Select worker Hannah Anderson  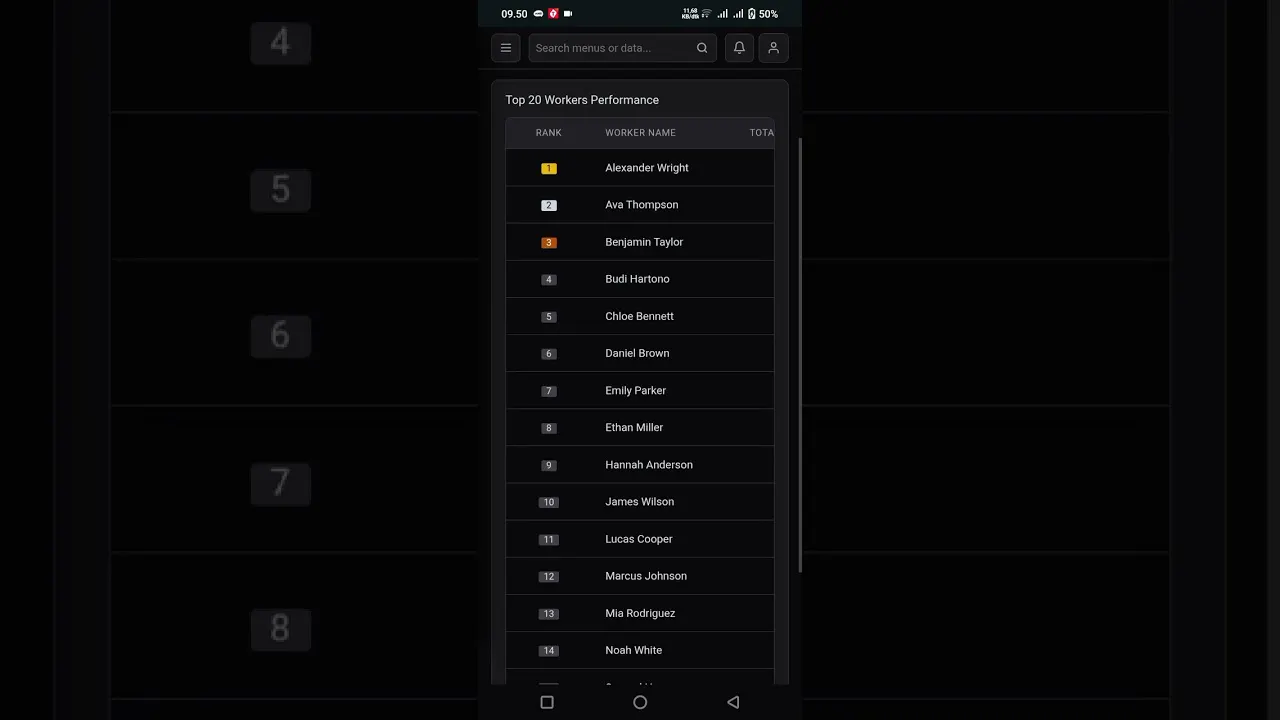pos(649,465)
